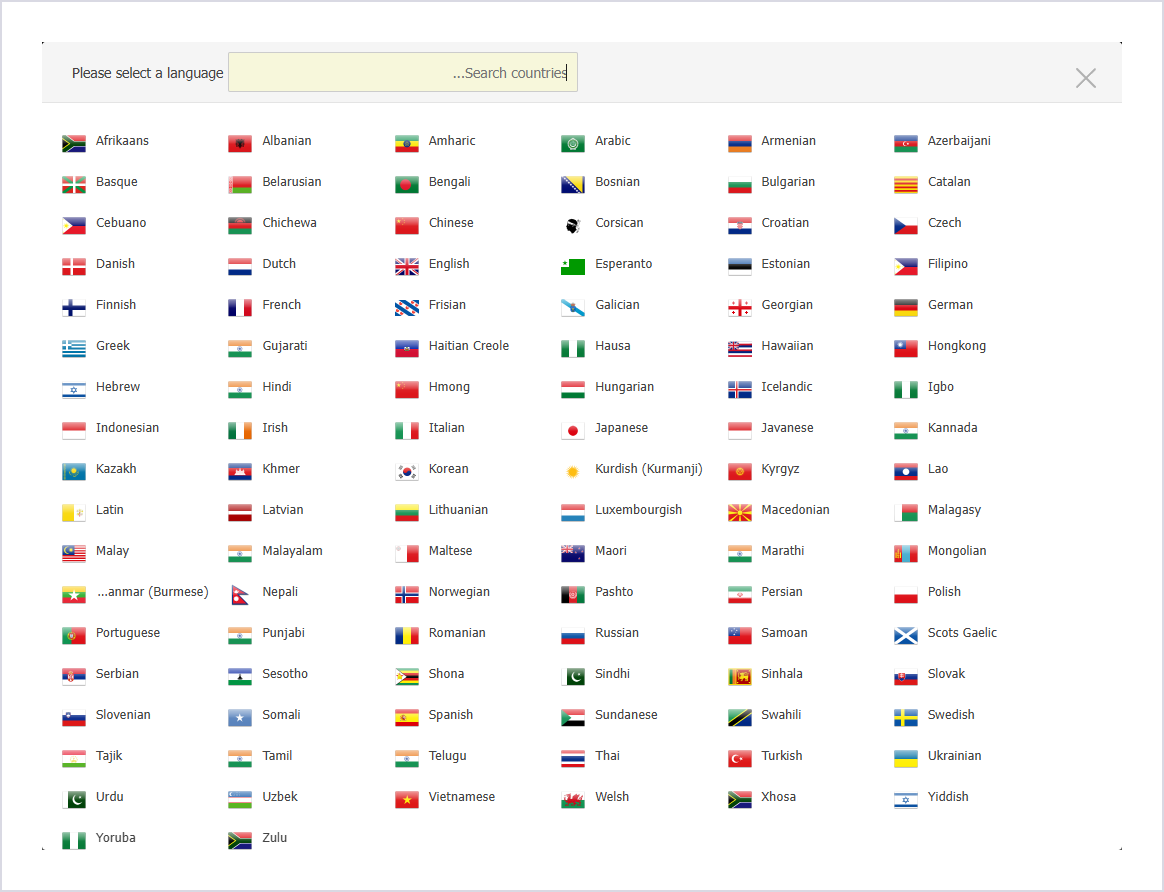The height and width of the screenshot is (892, 1164).
Task: Choose Kurdish (Kurmanji) language
Action: (x=649, y=469)
